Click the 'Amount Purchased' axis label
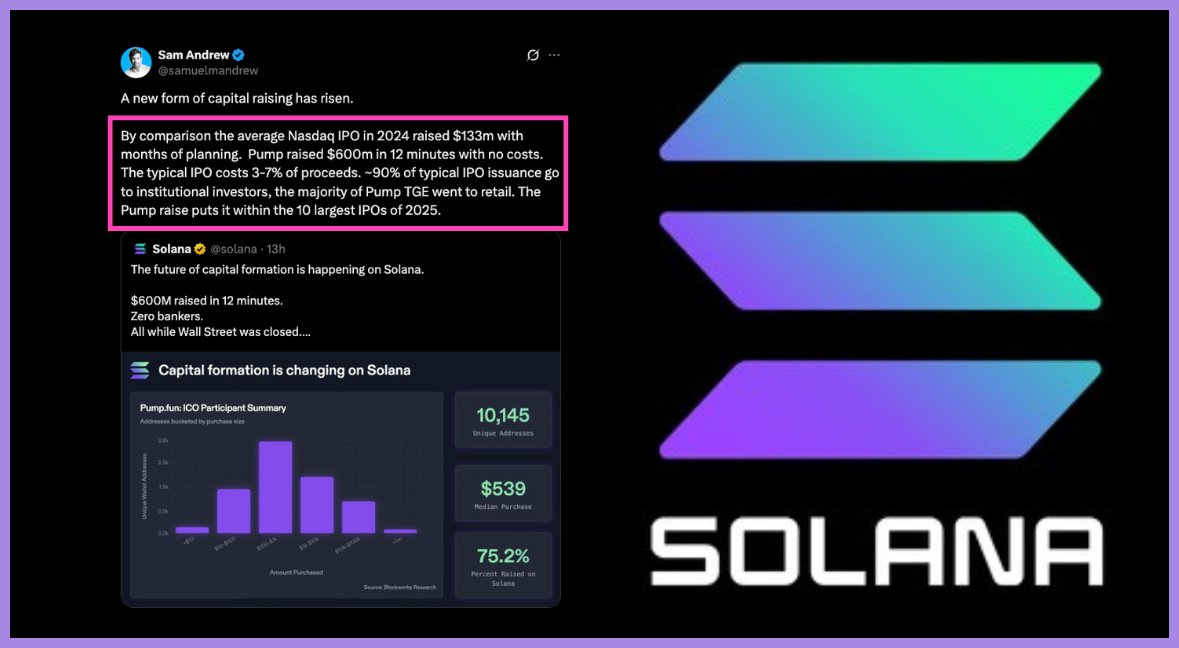Screen dimensions: 1179x648 tap(296, 573)
